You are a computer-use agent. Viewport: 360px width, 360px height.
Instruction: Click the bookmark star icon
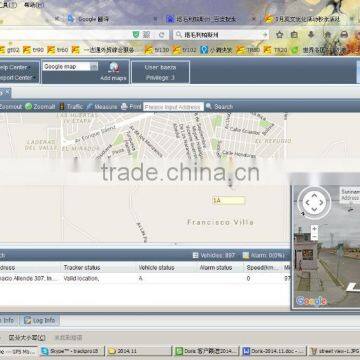click(280, 35)
